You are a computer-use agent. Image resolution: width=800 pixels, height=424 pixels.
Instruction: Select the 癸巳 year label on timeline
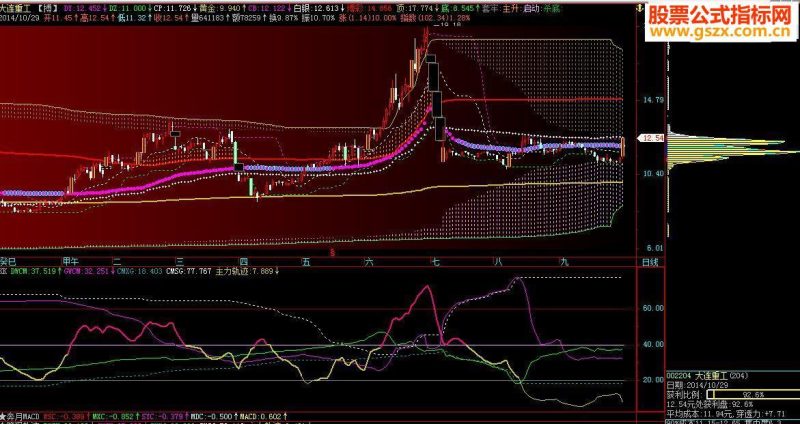(x=8, y=262)
